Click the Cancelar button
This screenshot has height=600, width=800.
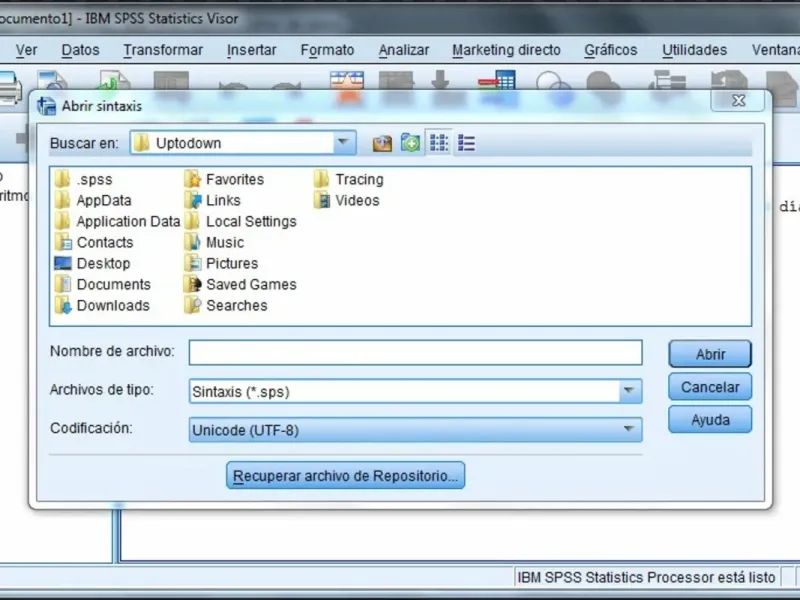(x=710, y=387)
